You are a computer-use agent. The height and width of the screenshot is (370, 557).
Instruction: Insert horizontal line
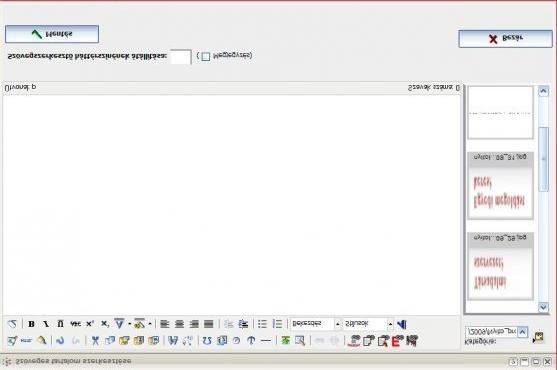pos(266,341)
